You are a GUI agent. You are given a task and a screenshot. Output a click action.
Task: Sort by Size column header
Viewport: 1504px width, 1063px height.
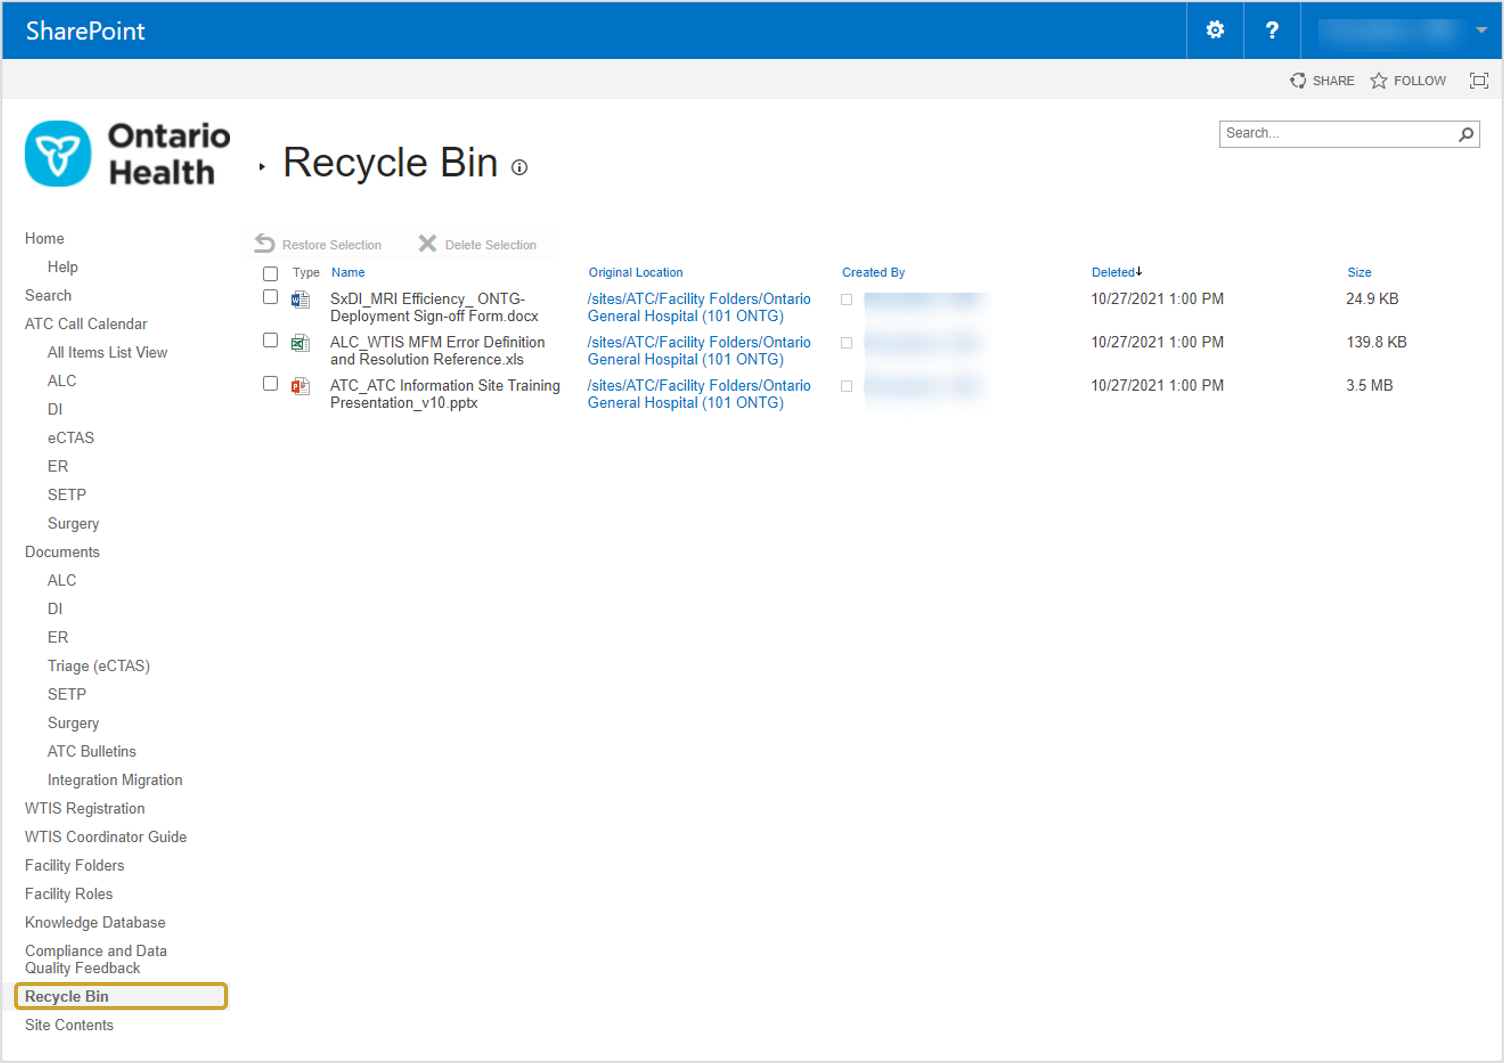1359,272
